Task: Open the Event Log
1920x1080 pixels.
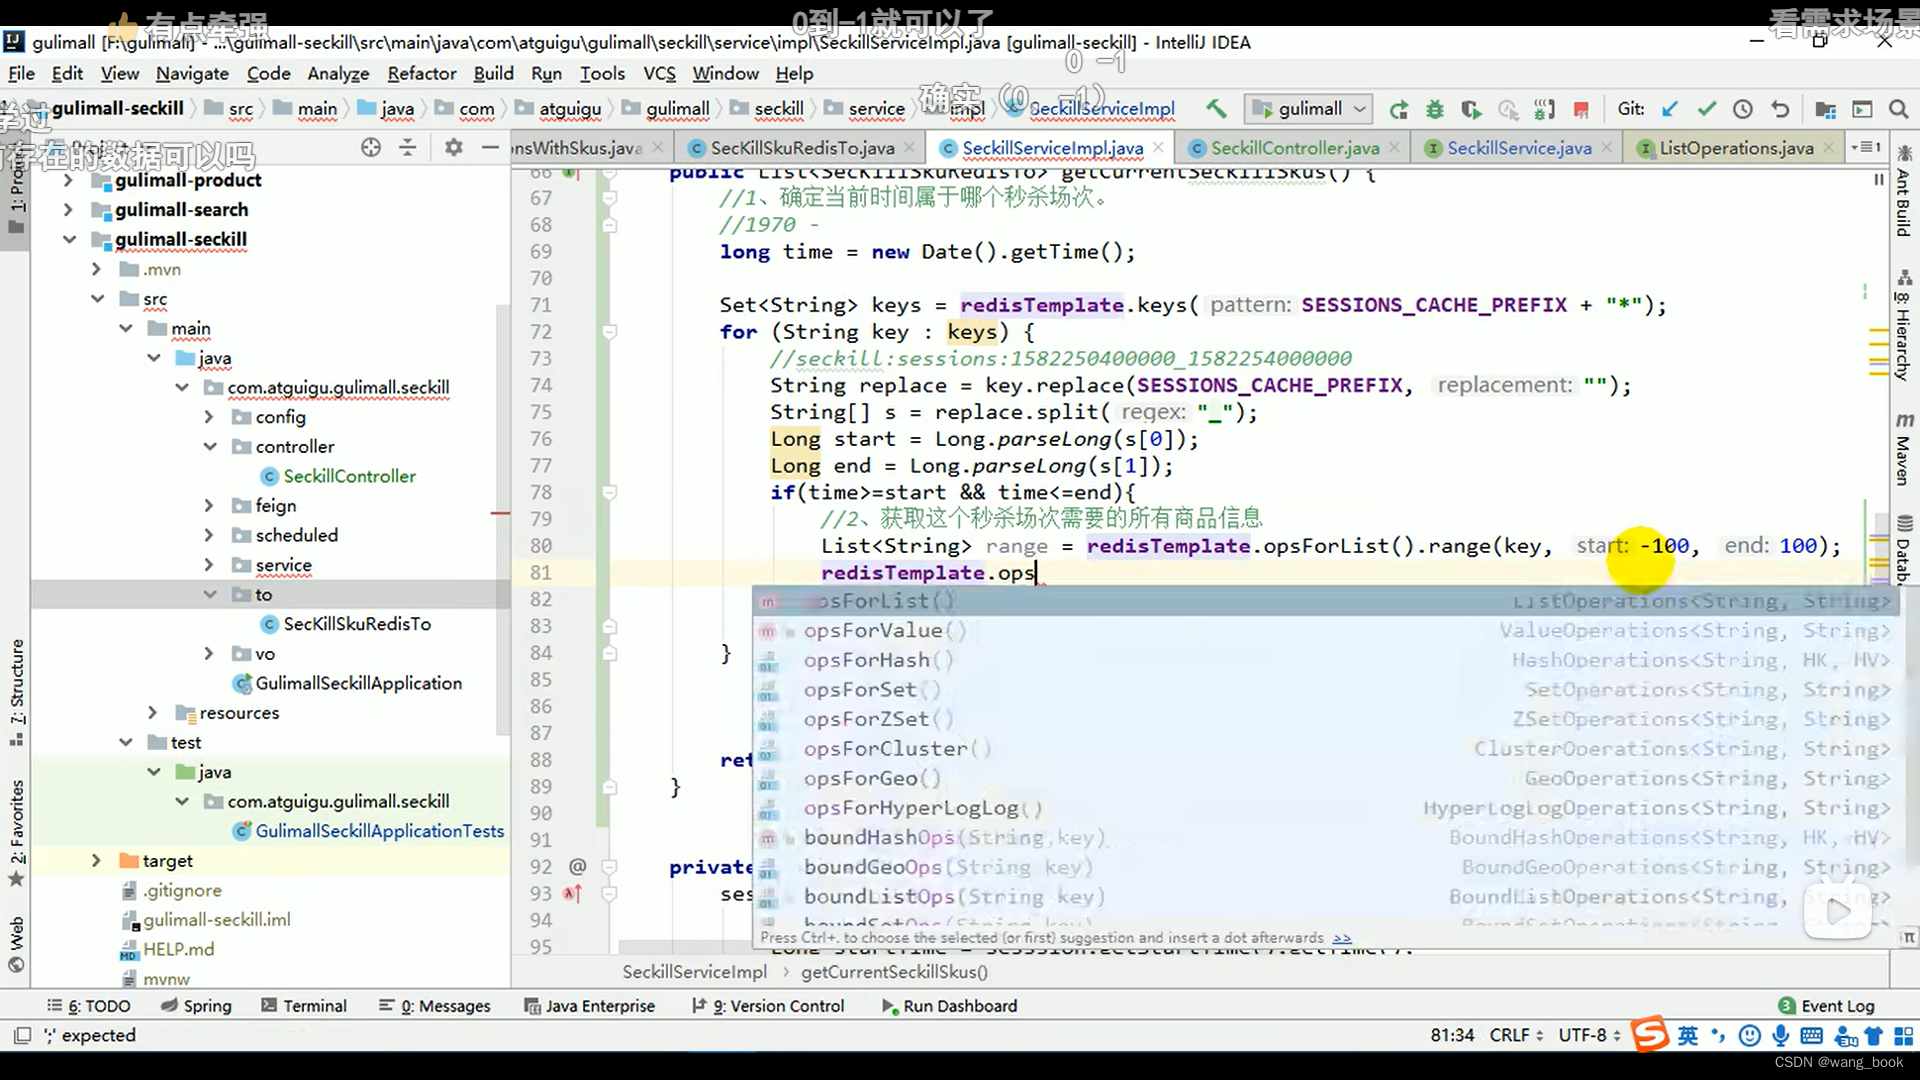Action: coord(1826,1006)
